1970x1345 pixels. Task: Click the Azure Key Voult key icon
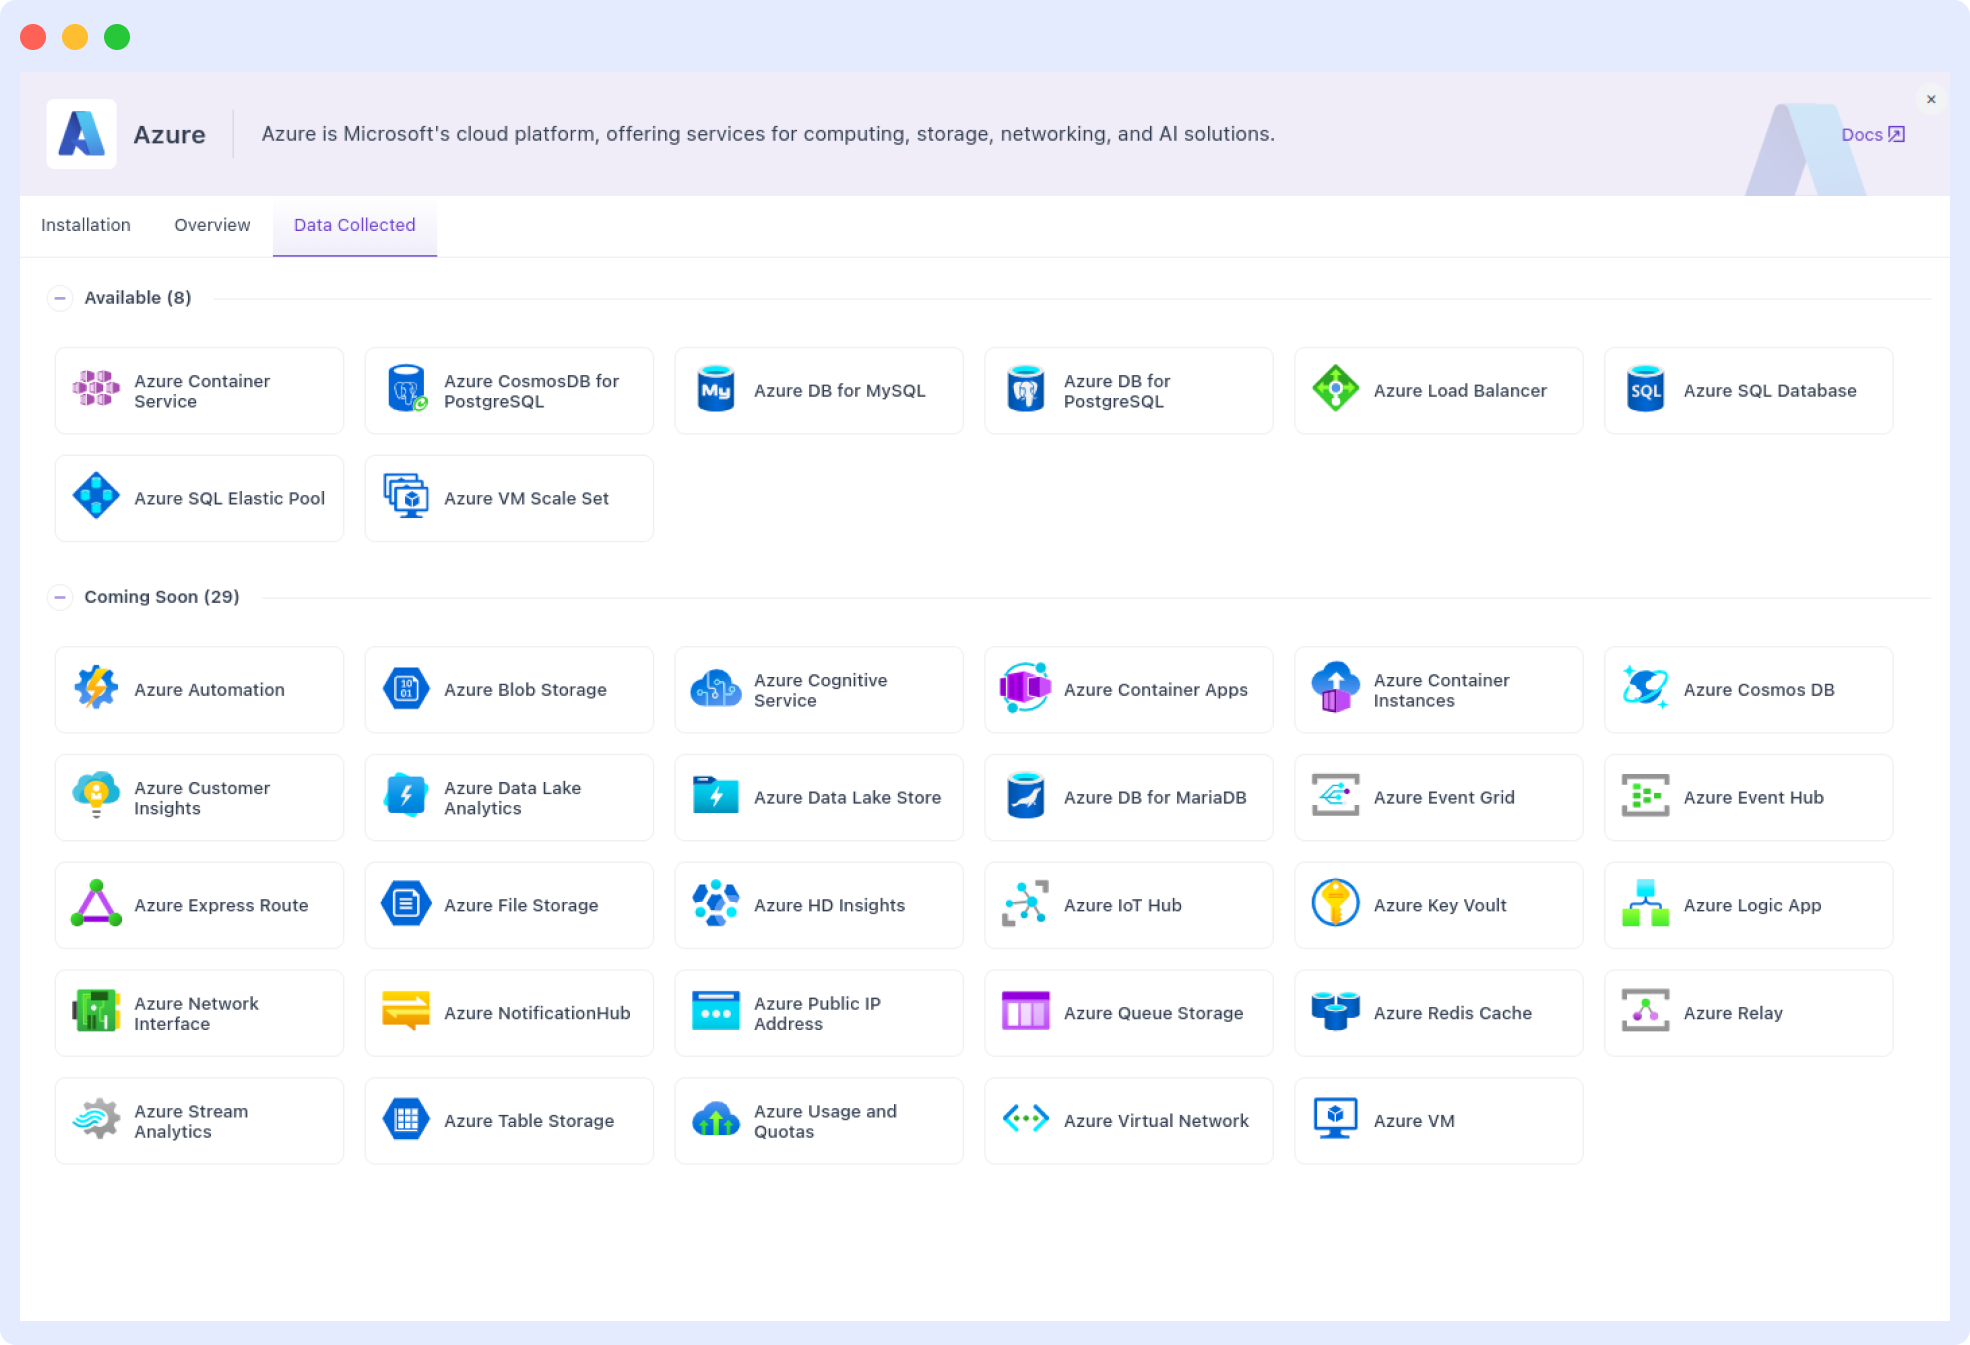(x=1334, y=904)
